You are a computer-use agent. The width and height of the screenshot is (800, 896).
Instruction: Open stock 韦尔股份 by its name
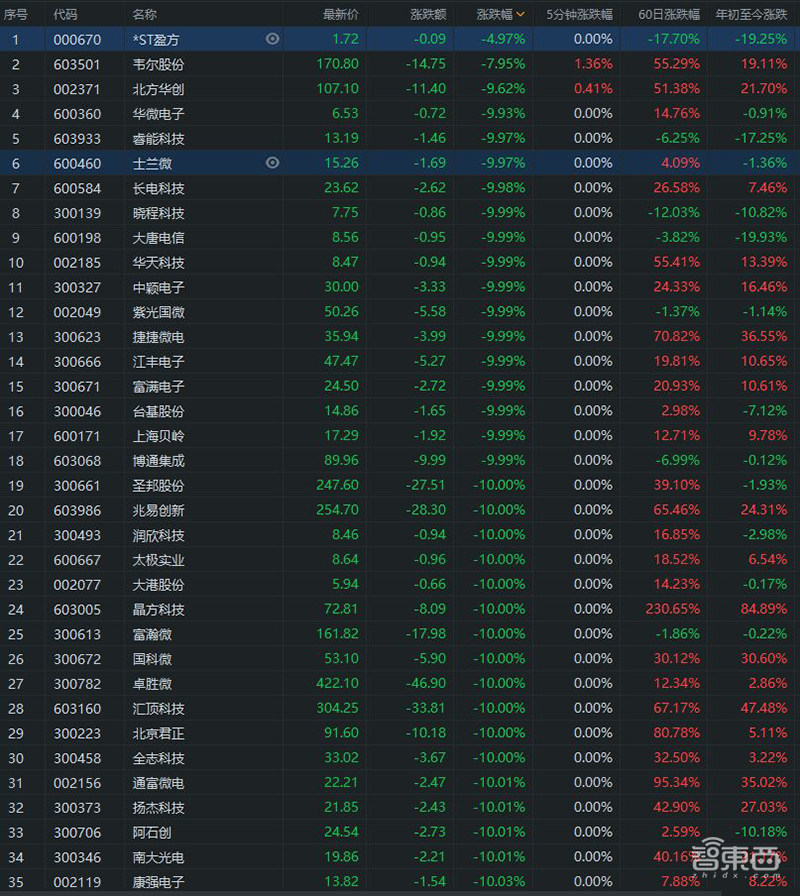[158, 64]
